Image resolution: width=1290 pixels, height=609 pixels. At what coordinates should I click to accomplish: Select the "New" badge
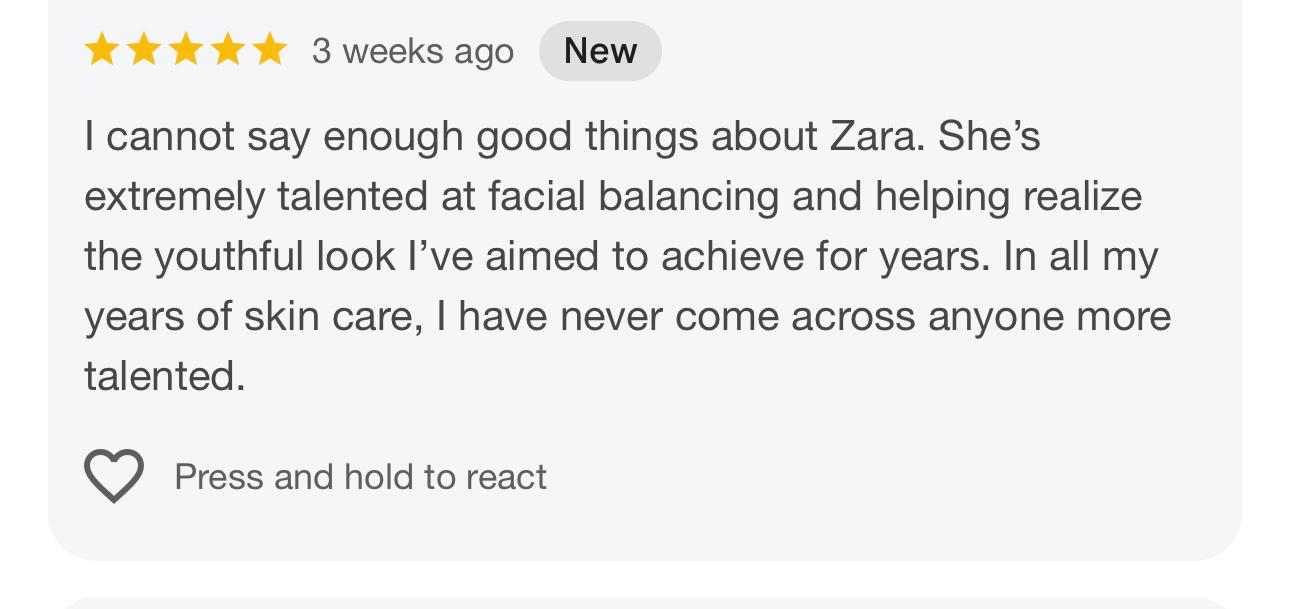point(600,51)
